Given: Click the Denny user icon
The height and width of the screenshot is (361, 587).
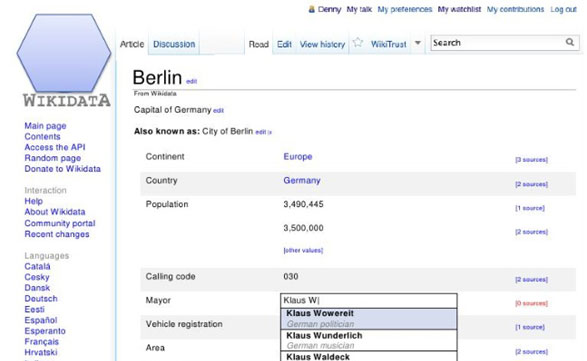Looking at the screenshot, I should coord(311,9).
